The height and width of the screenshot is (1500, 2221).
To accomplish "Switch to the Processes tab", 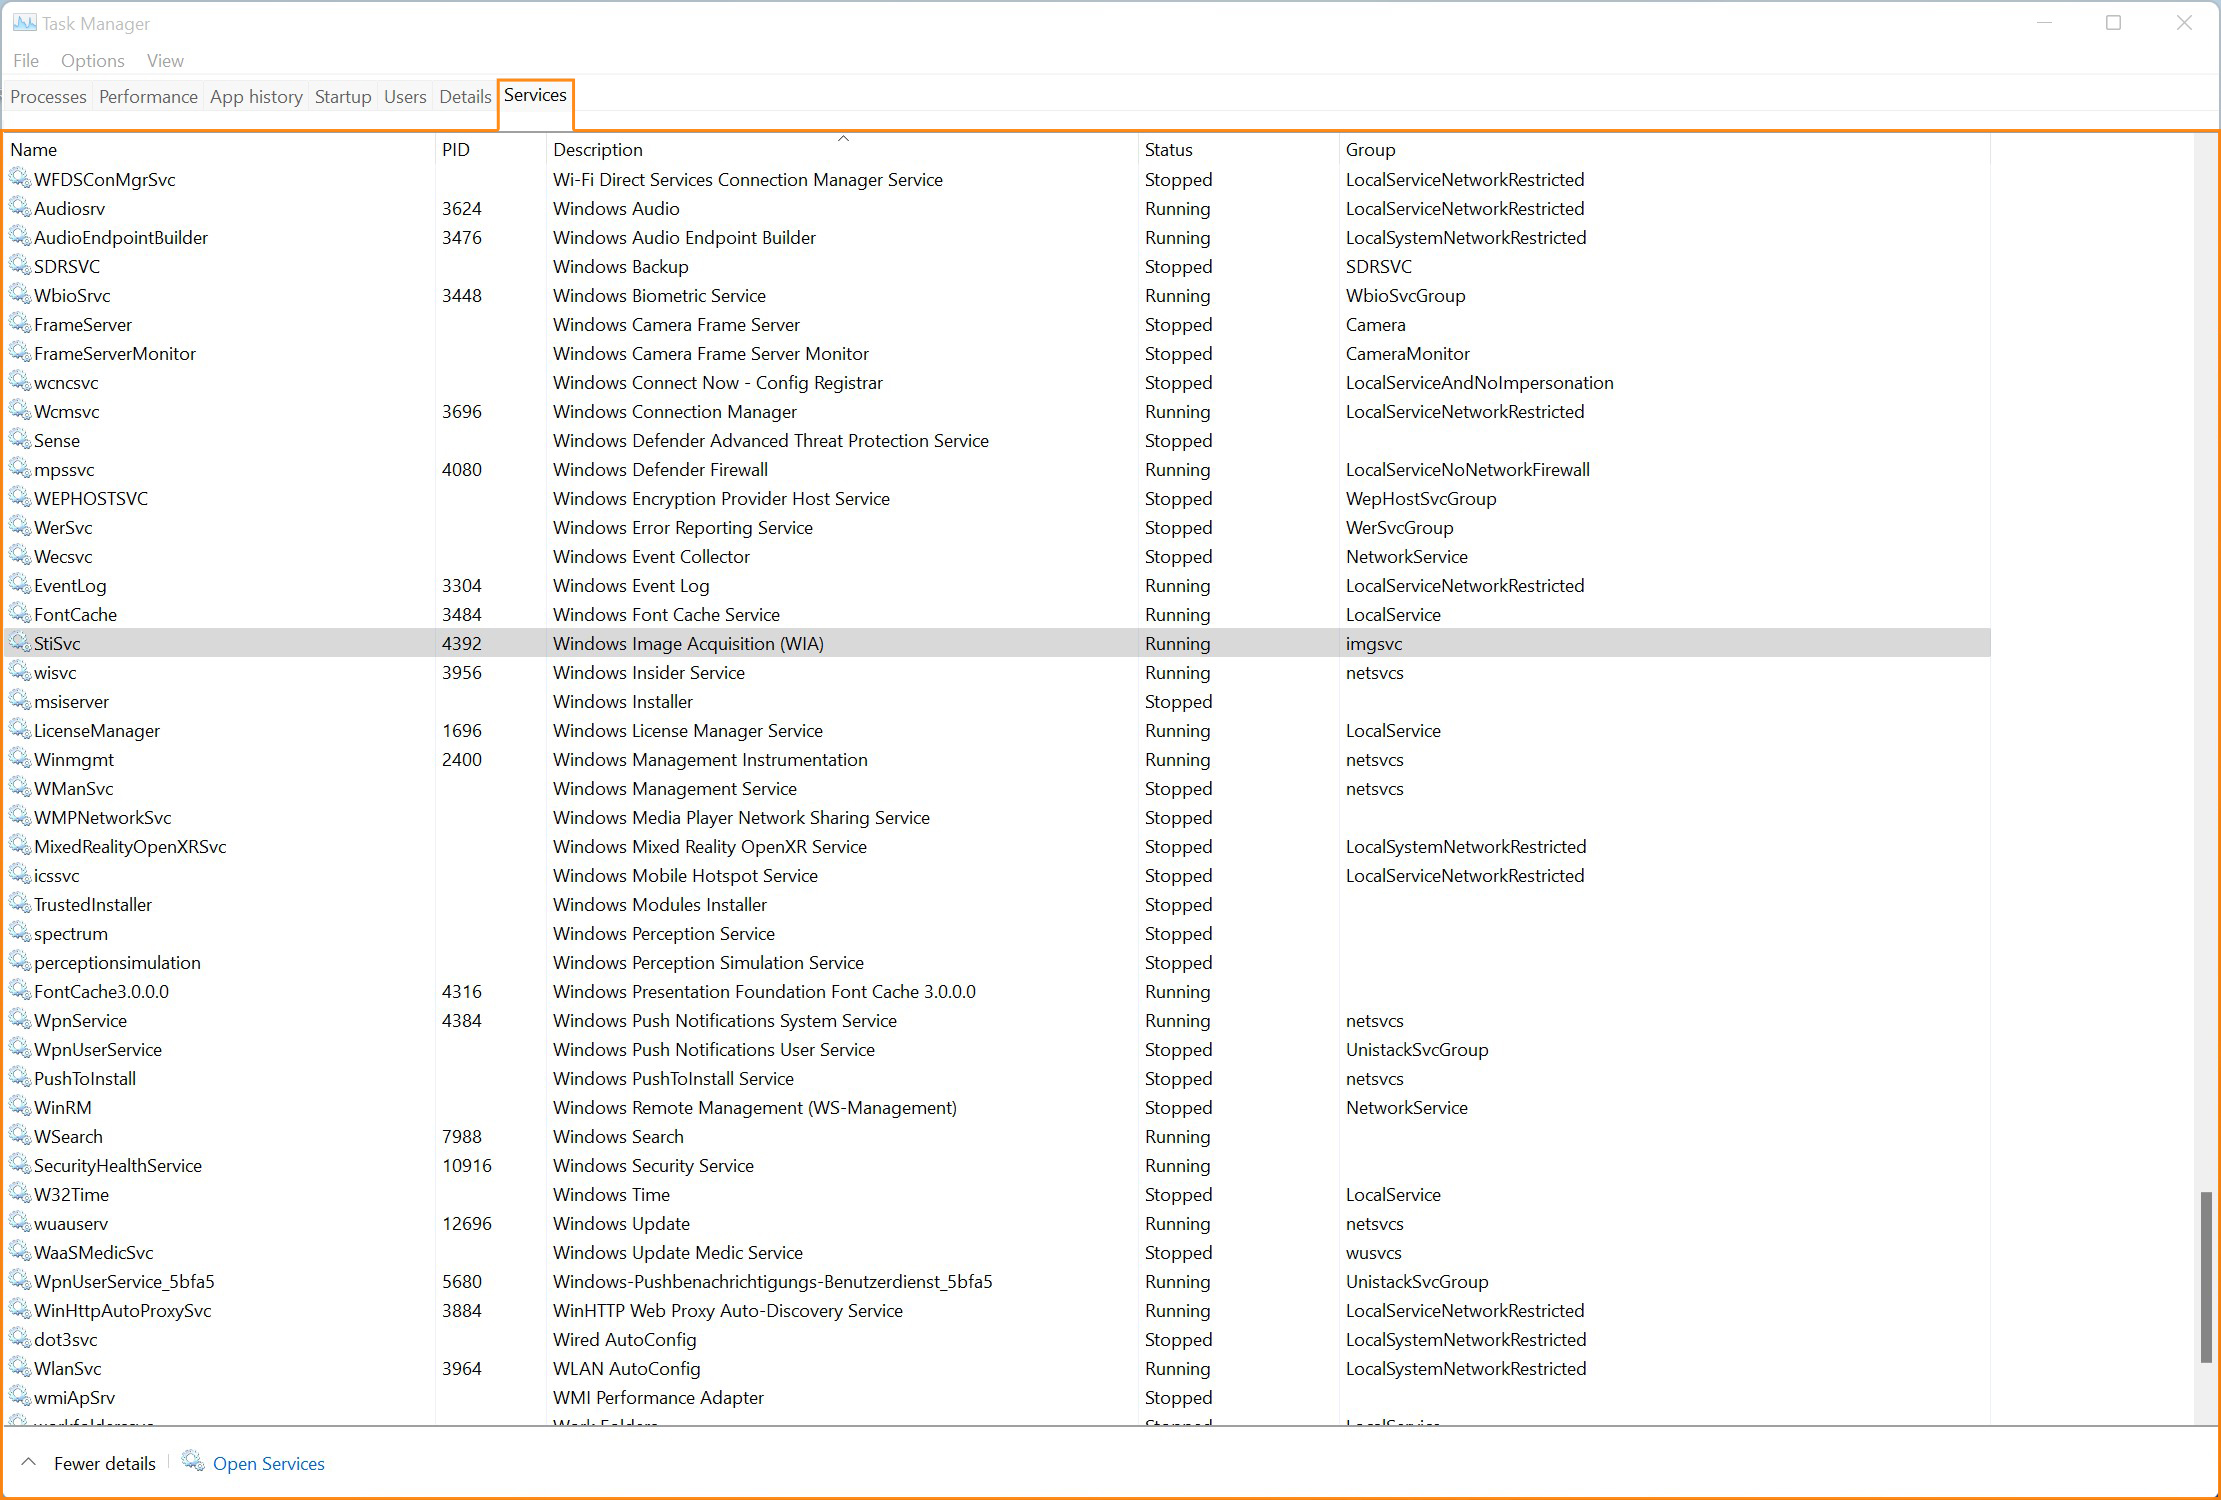I will (48, 97).
